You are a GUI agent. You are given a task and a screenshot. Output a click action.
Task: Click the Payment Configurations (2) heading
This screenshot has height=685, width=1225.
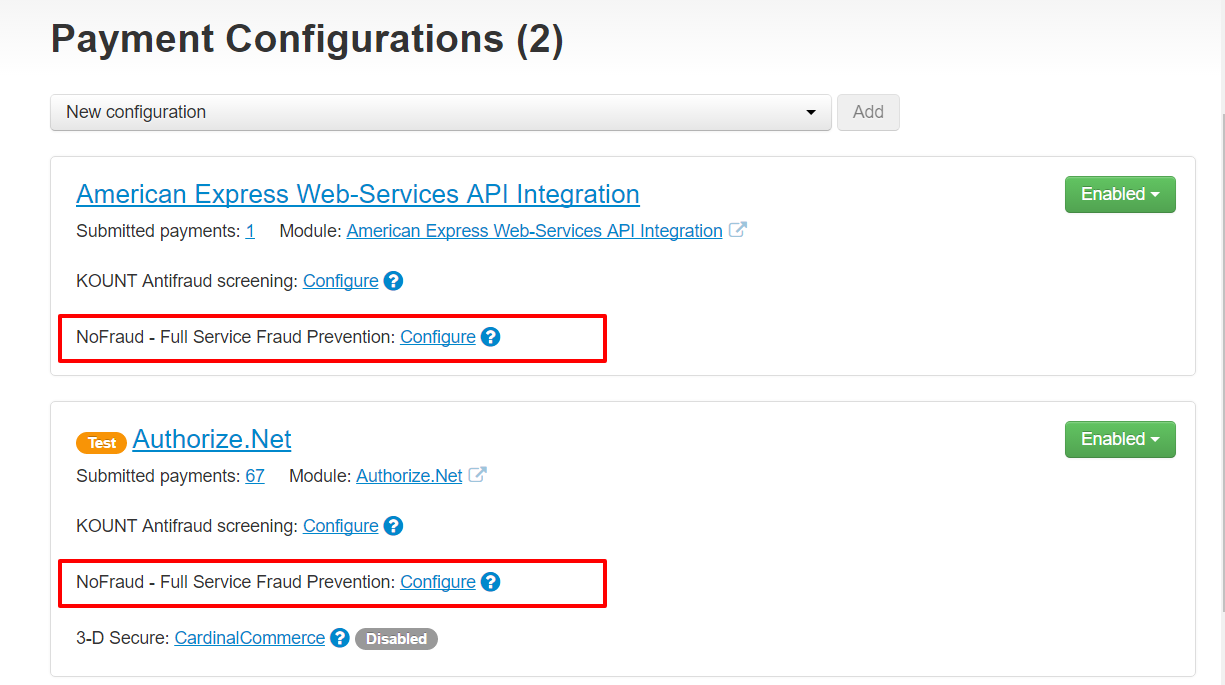[x=307, y=39]
